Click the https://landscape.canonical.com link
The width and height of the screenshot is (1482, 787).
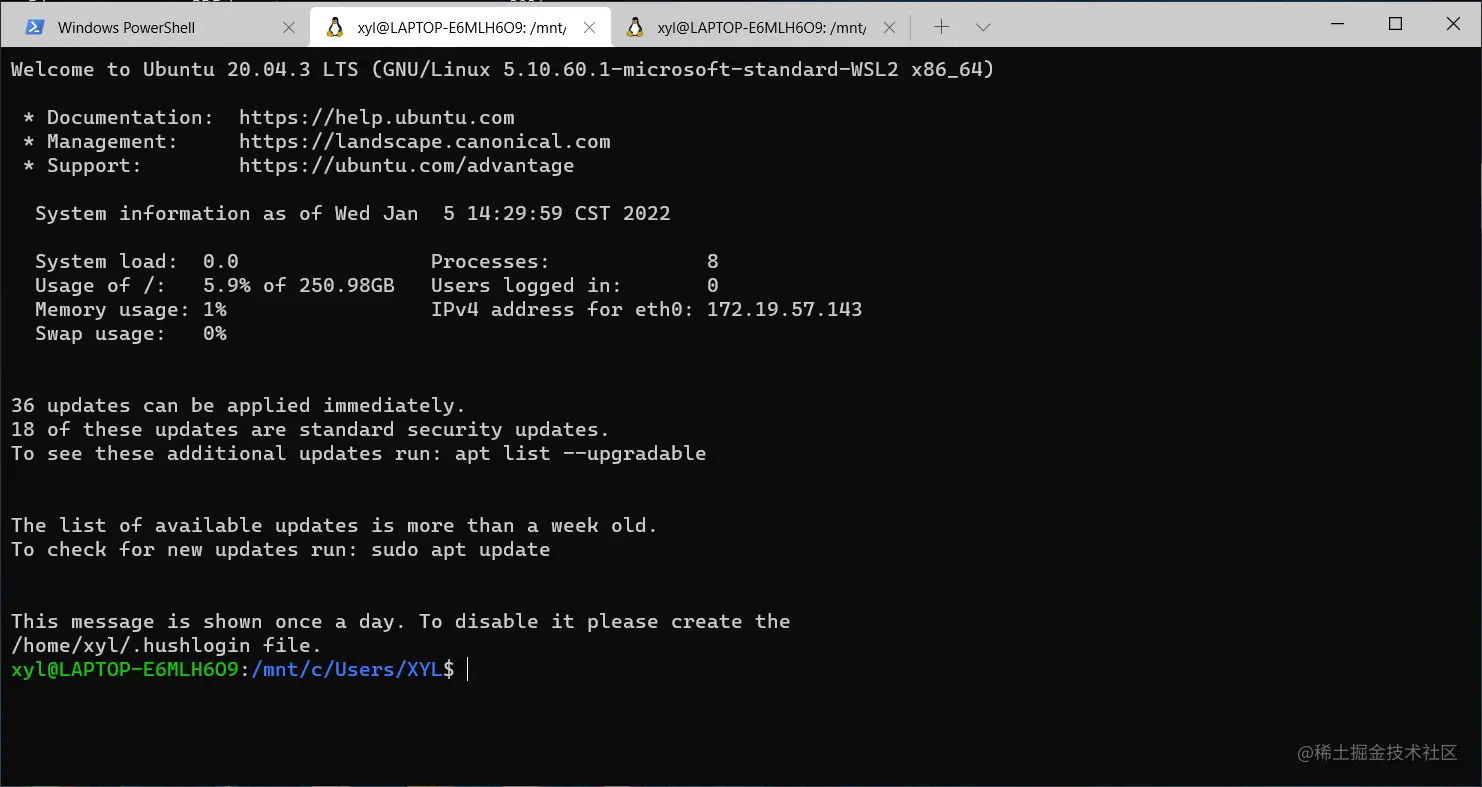coord(425,142)
